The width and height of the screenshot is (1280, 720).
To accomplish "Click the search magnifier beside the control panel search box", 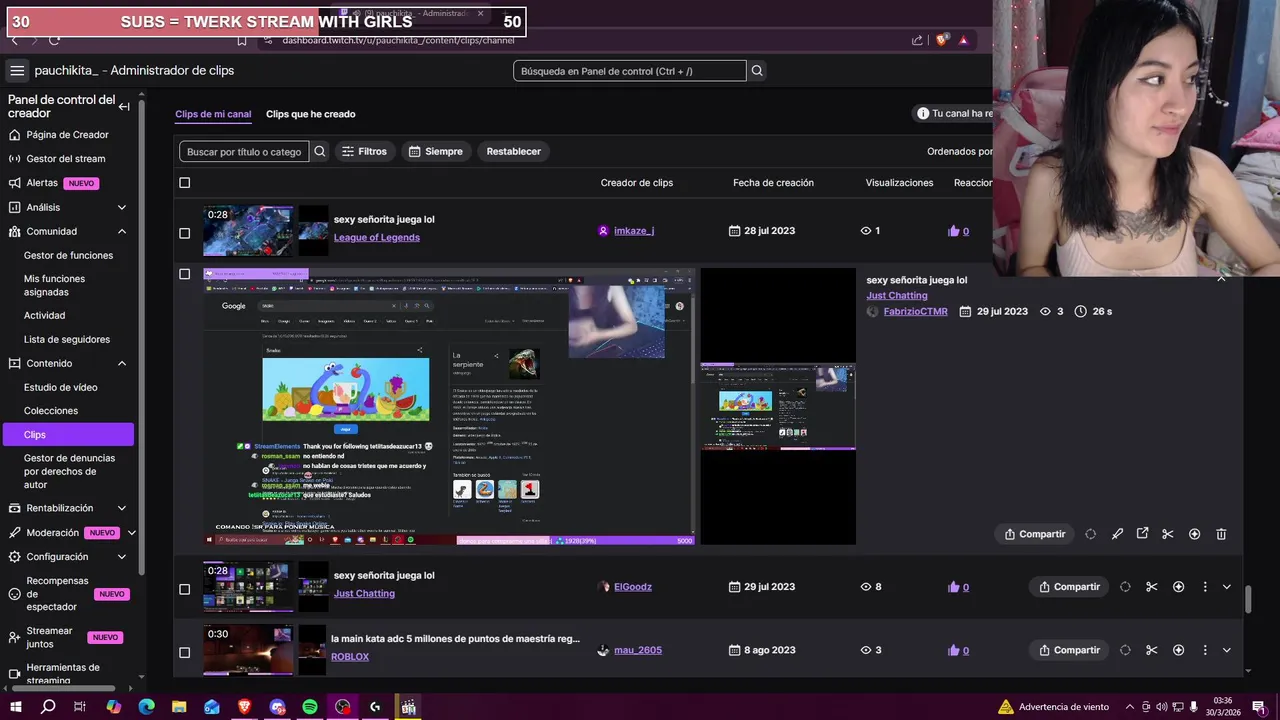I will point(757,71).
